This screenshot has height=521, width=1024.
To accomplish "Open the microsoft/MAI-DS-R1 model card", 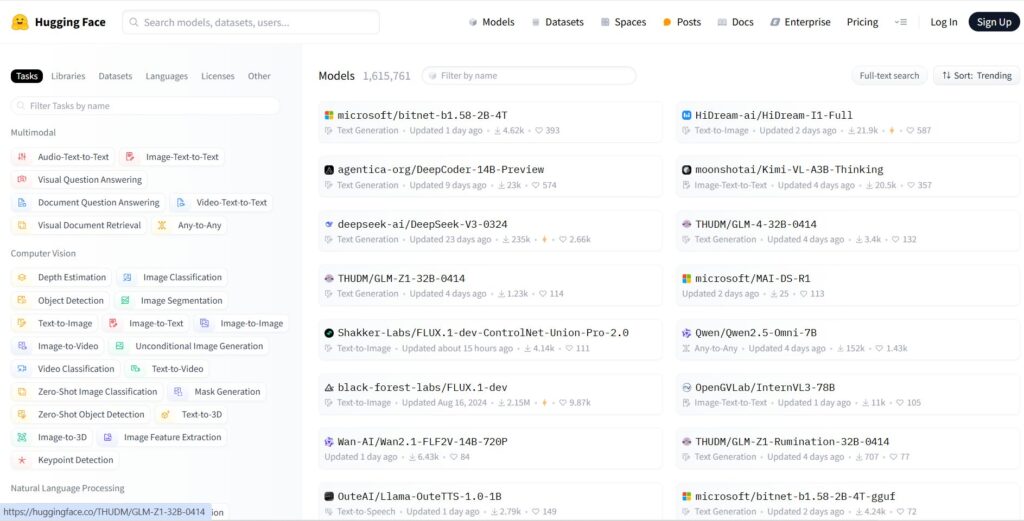I will pos(848,285).
